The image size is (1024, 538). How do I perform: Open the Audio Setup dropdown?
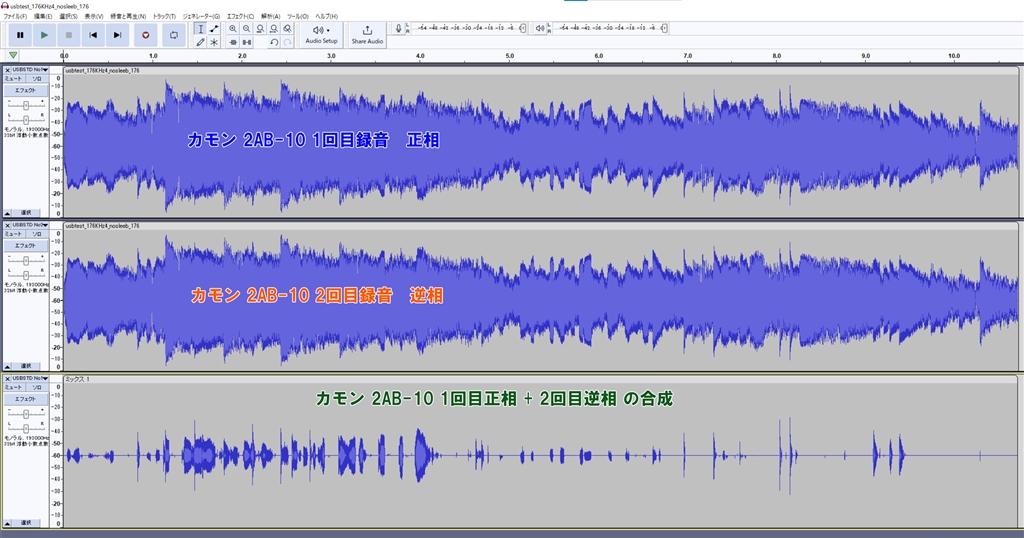pyautogui.click(x=321, y=34)
